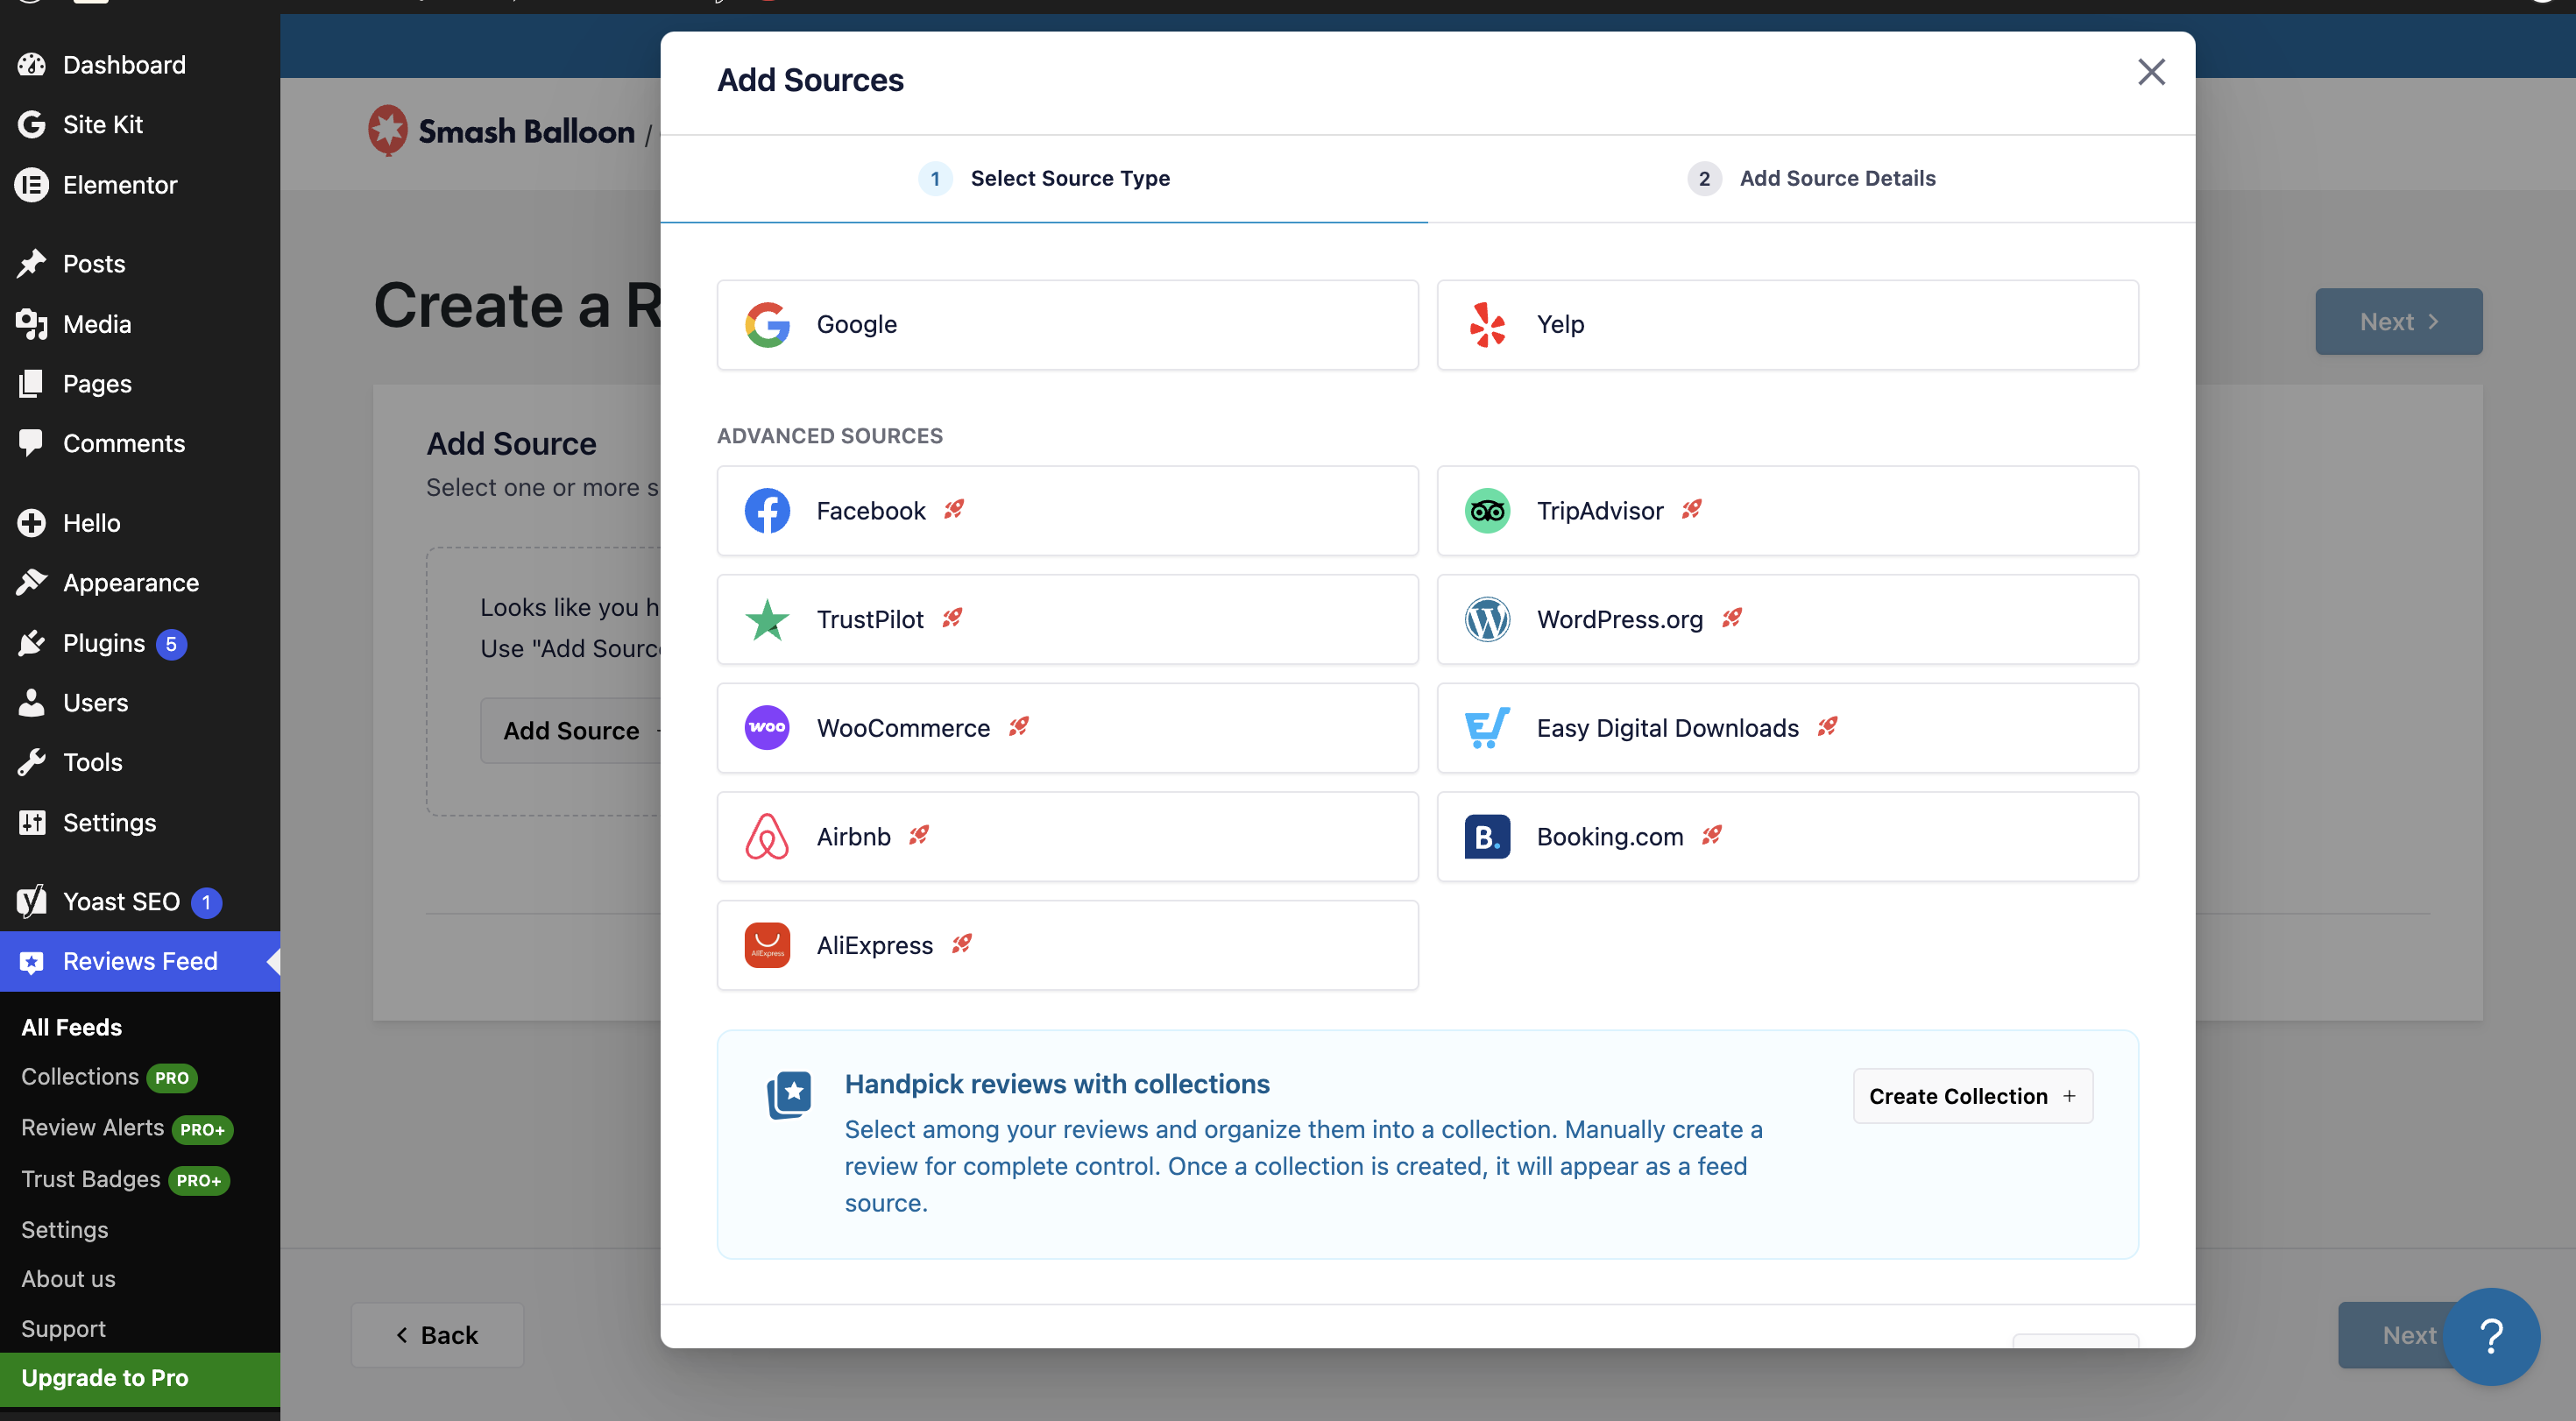Image resolution: width=2576 pixels, height=1421 pixels.
Task: Click the TripAdvisor owl icon
Action: (1487, 511)
